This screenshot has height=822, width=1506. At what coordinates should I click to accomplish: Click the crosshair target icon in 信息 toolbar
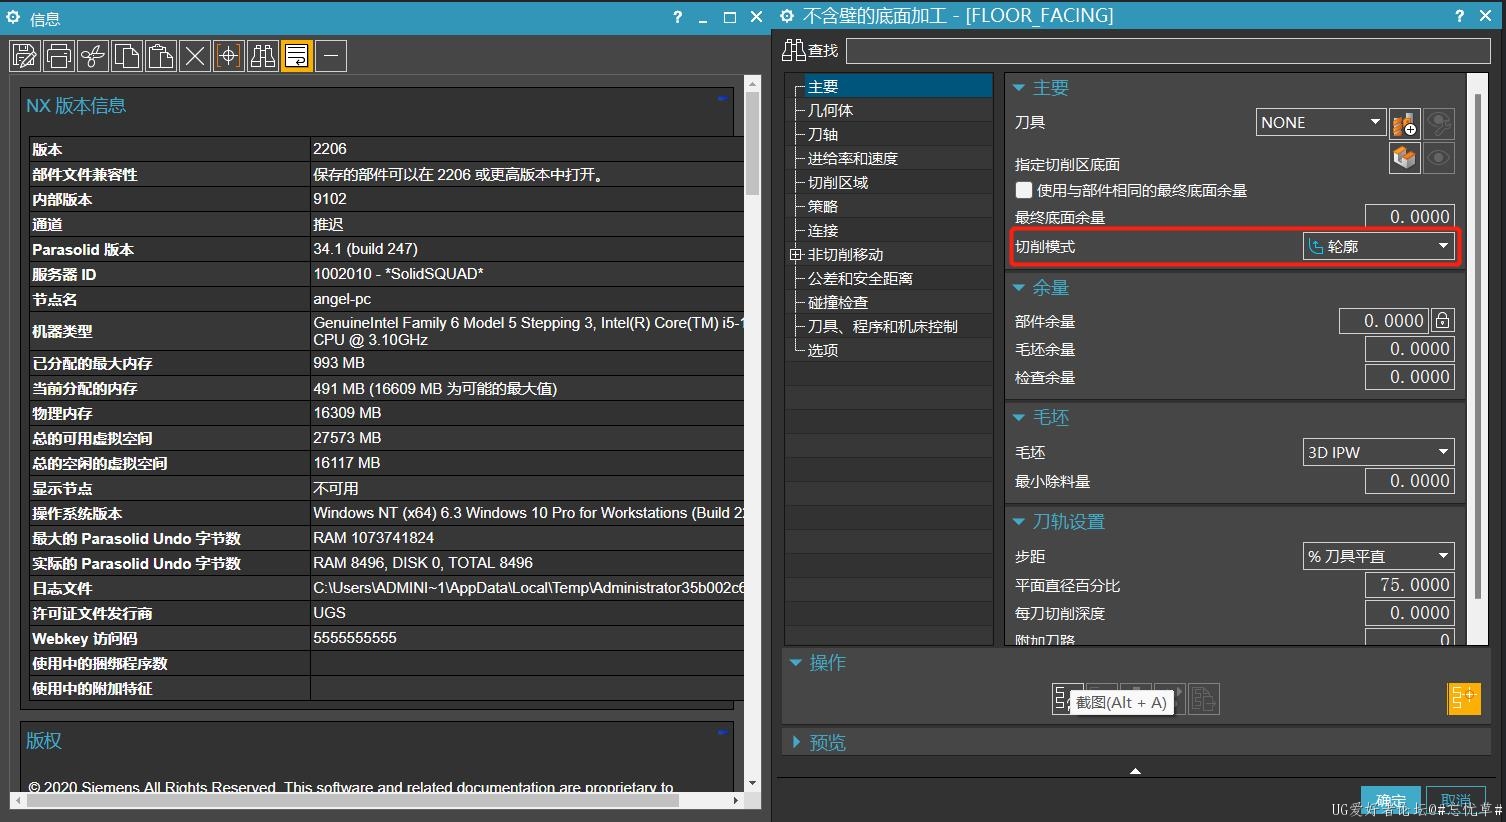pos(229,56)
